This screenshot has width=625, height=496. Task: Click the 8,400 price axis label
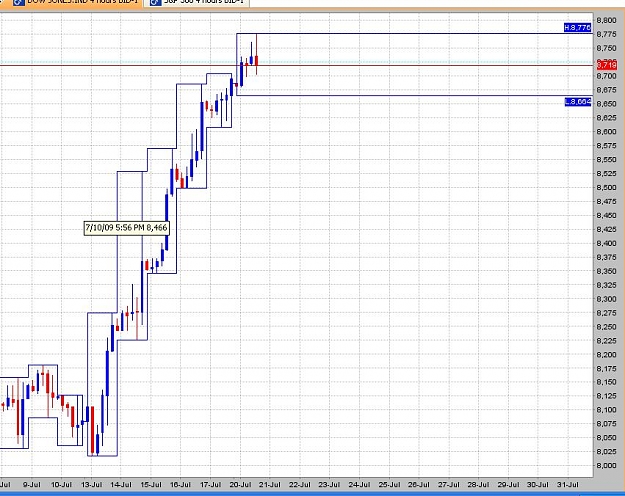coord(606,243)
